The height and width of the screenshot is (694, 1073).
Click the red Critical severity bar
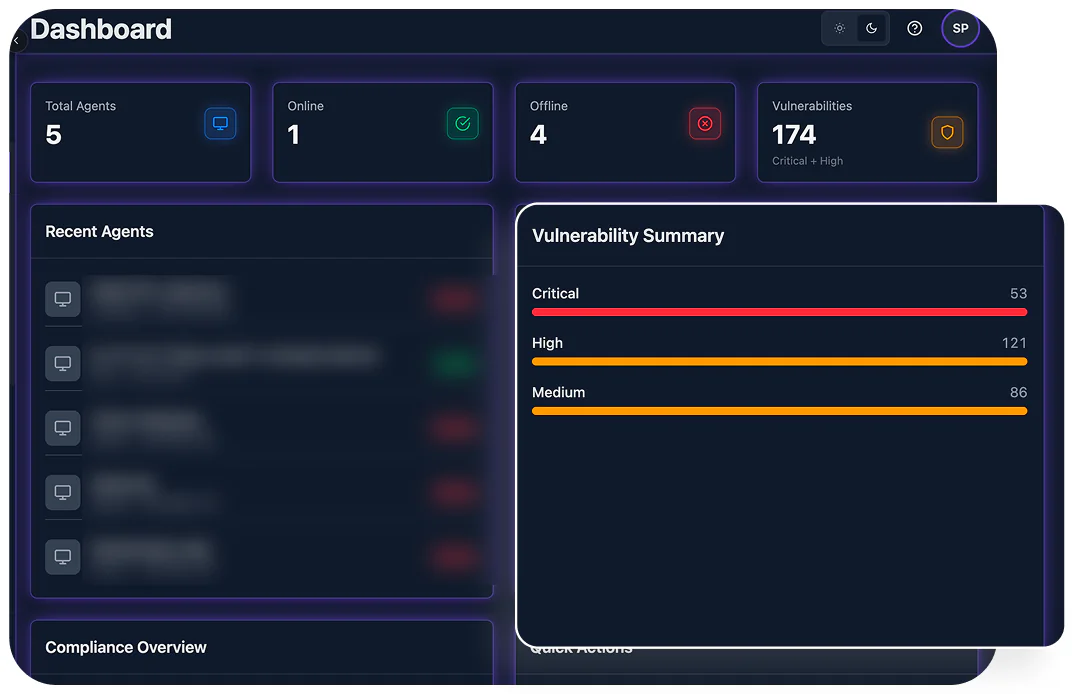click(x=779, y=312)
